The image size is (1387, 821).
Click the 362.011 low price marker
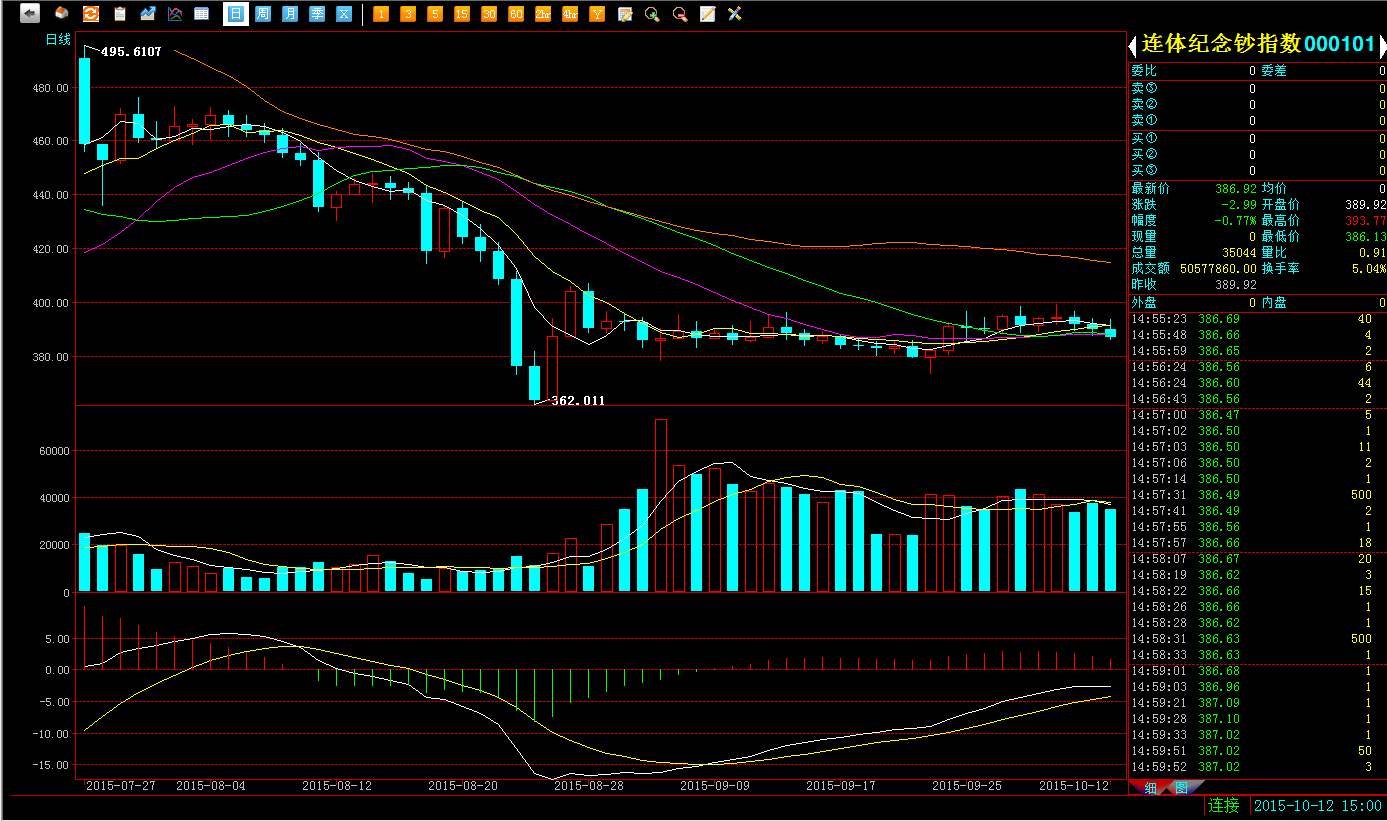point(578,401)
